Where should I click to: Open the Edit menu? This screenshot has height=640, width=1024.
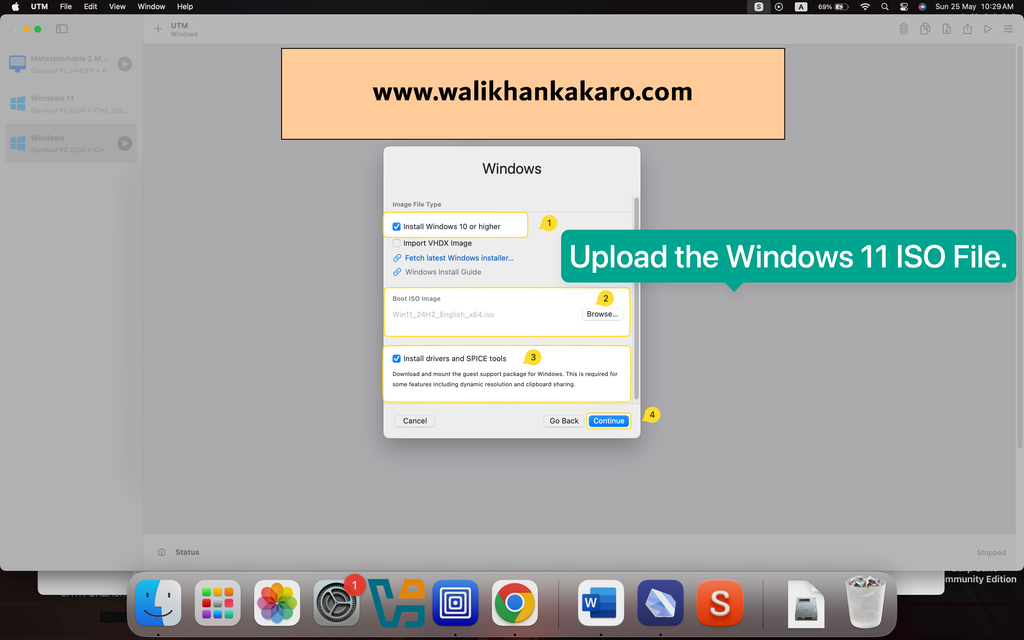pyautogui.click(x=90, y=7)
